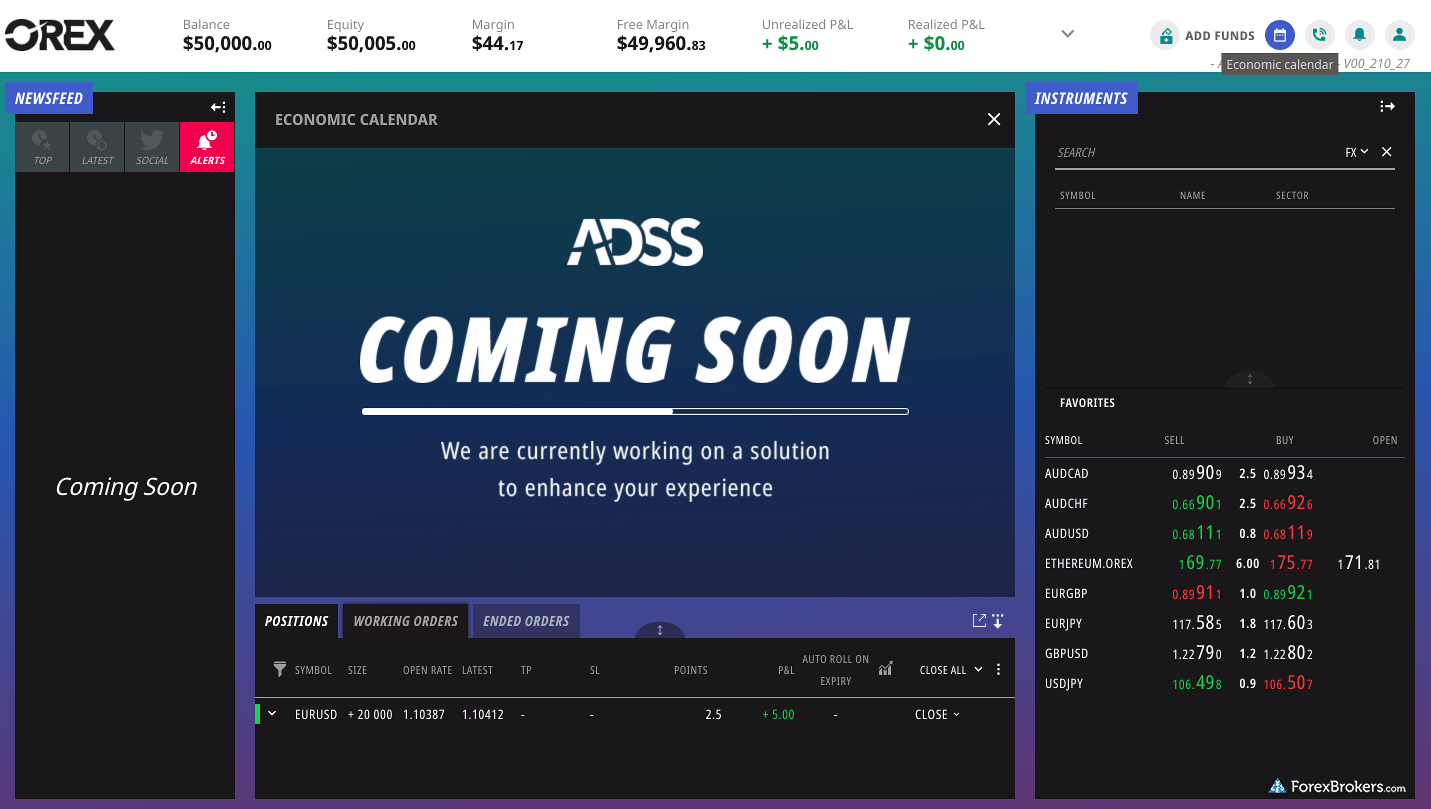1431x809 pixels.
Task: Select GBPUSD in Favorites
Action: coord(1066,654)
